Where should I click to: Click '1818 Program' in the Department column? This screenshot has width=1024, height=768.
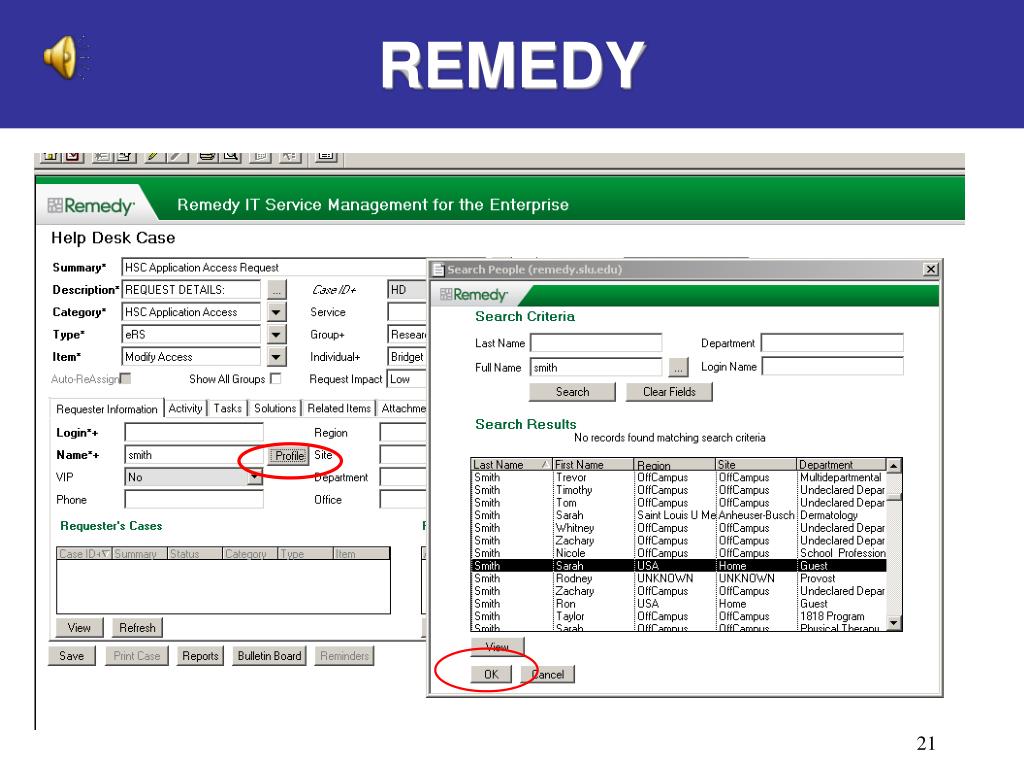[x=832, y=616]
